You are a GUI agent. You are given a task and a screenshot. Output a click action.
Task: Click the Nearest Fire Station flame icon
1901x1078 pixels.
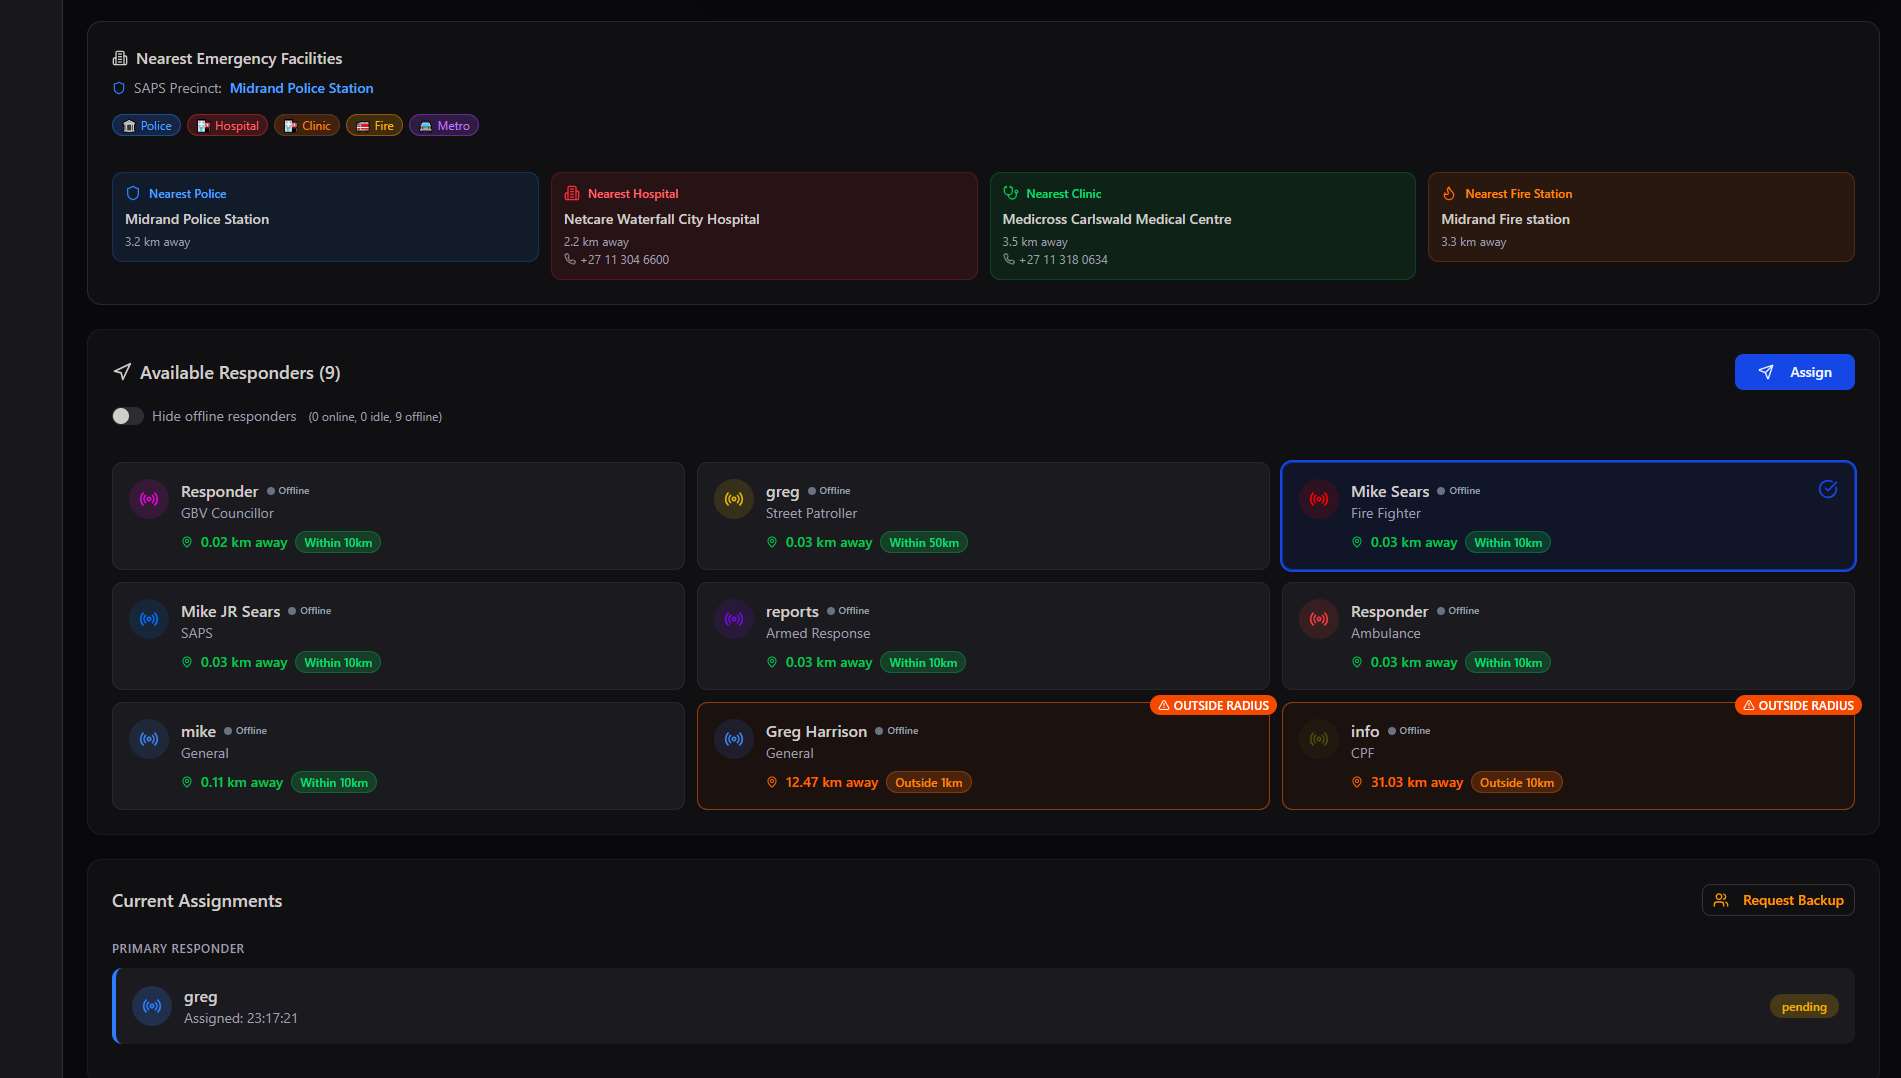coord(1449,193)
